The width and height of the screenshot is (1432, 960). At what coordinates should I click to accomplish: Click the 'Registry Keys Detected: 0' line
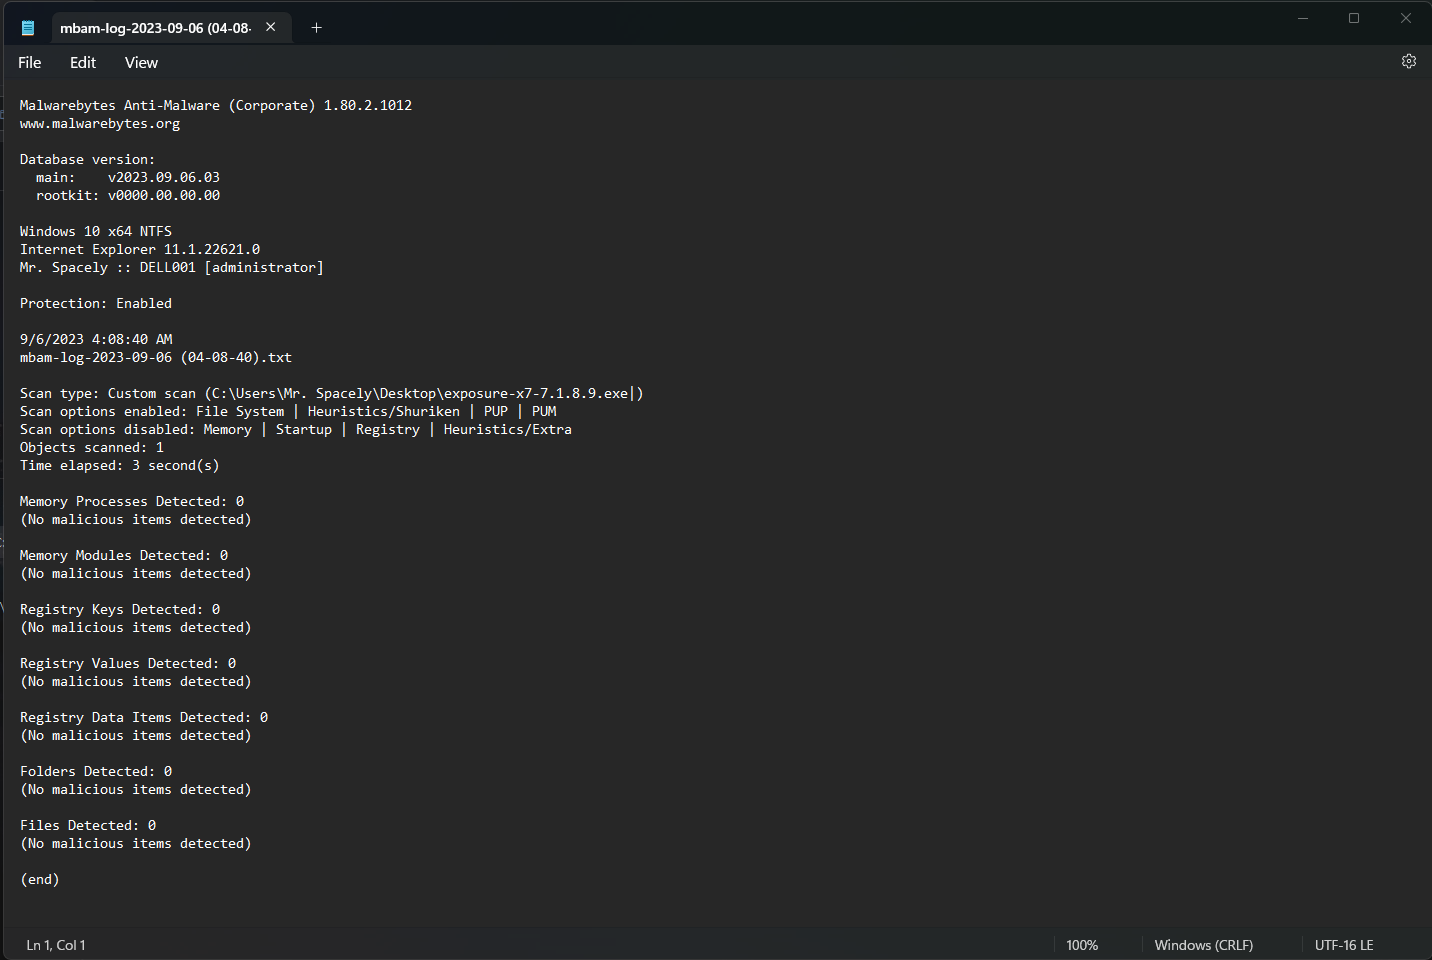[120, 609]
